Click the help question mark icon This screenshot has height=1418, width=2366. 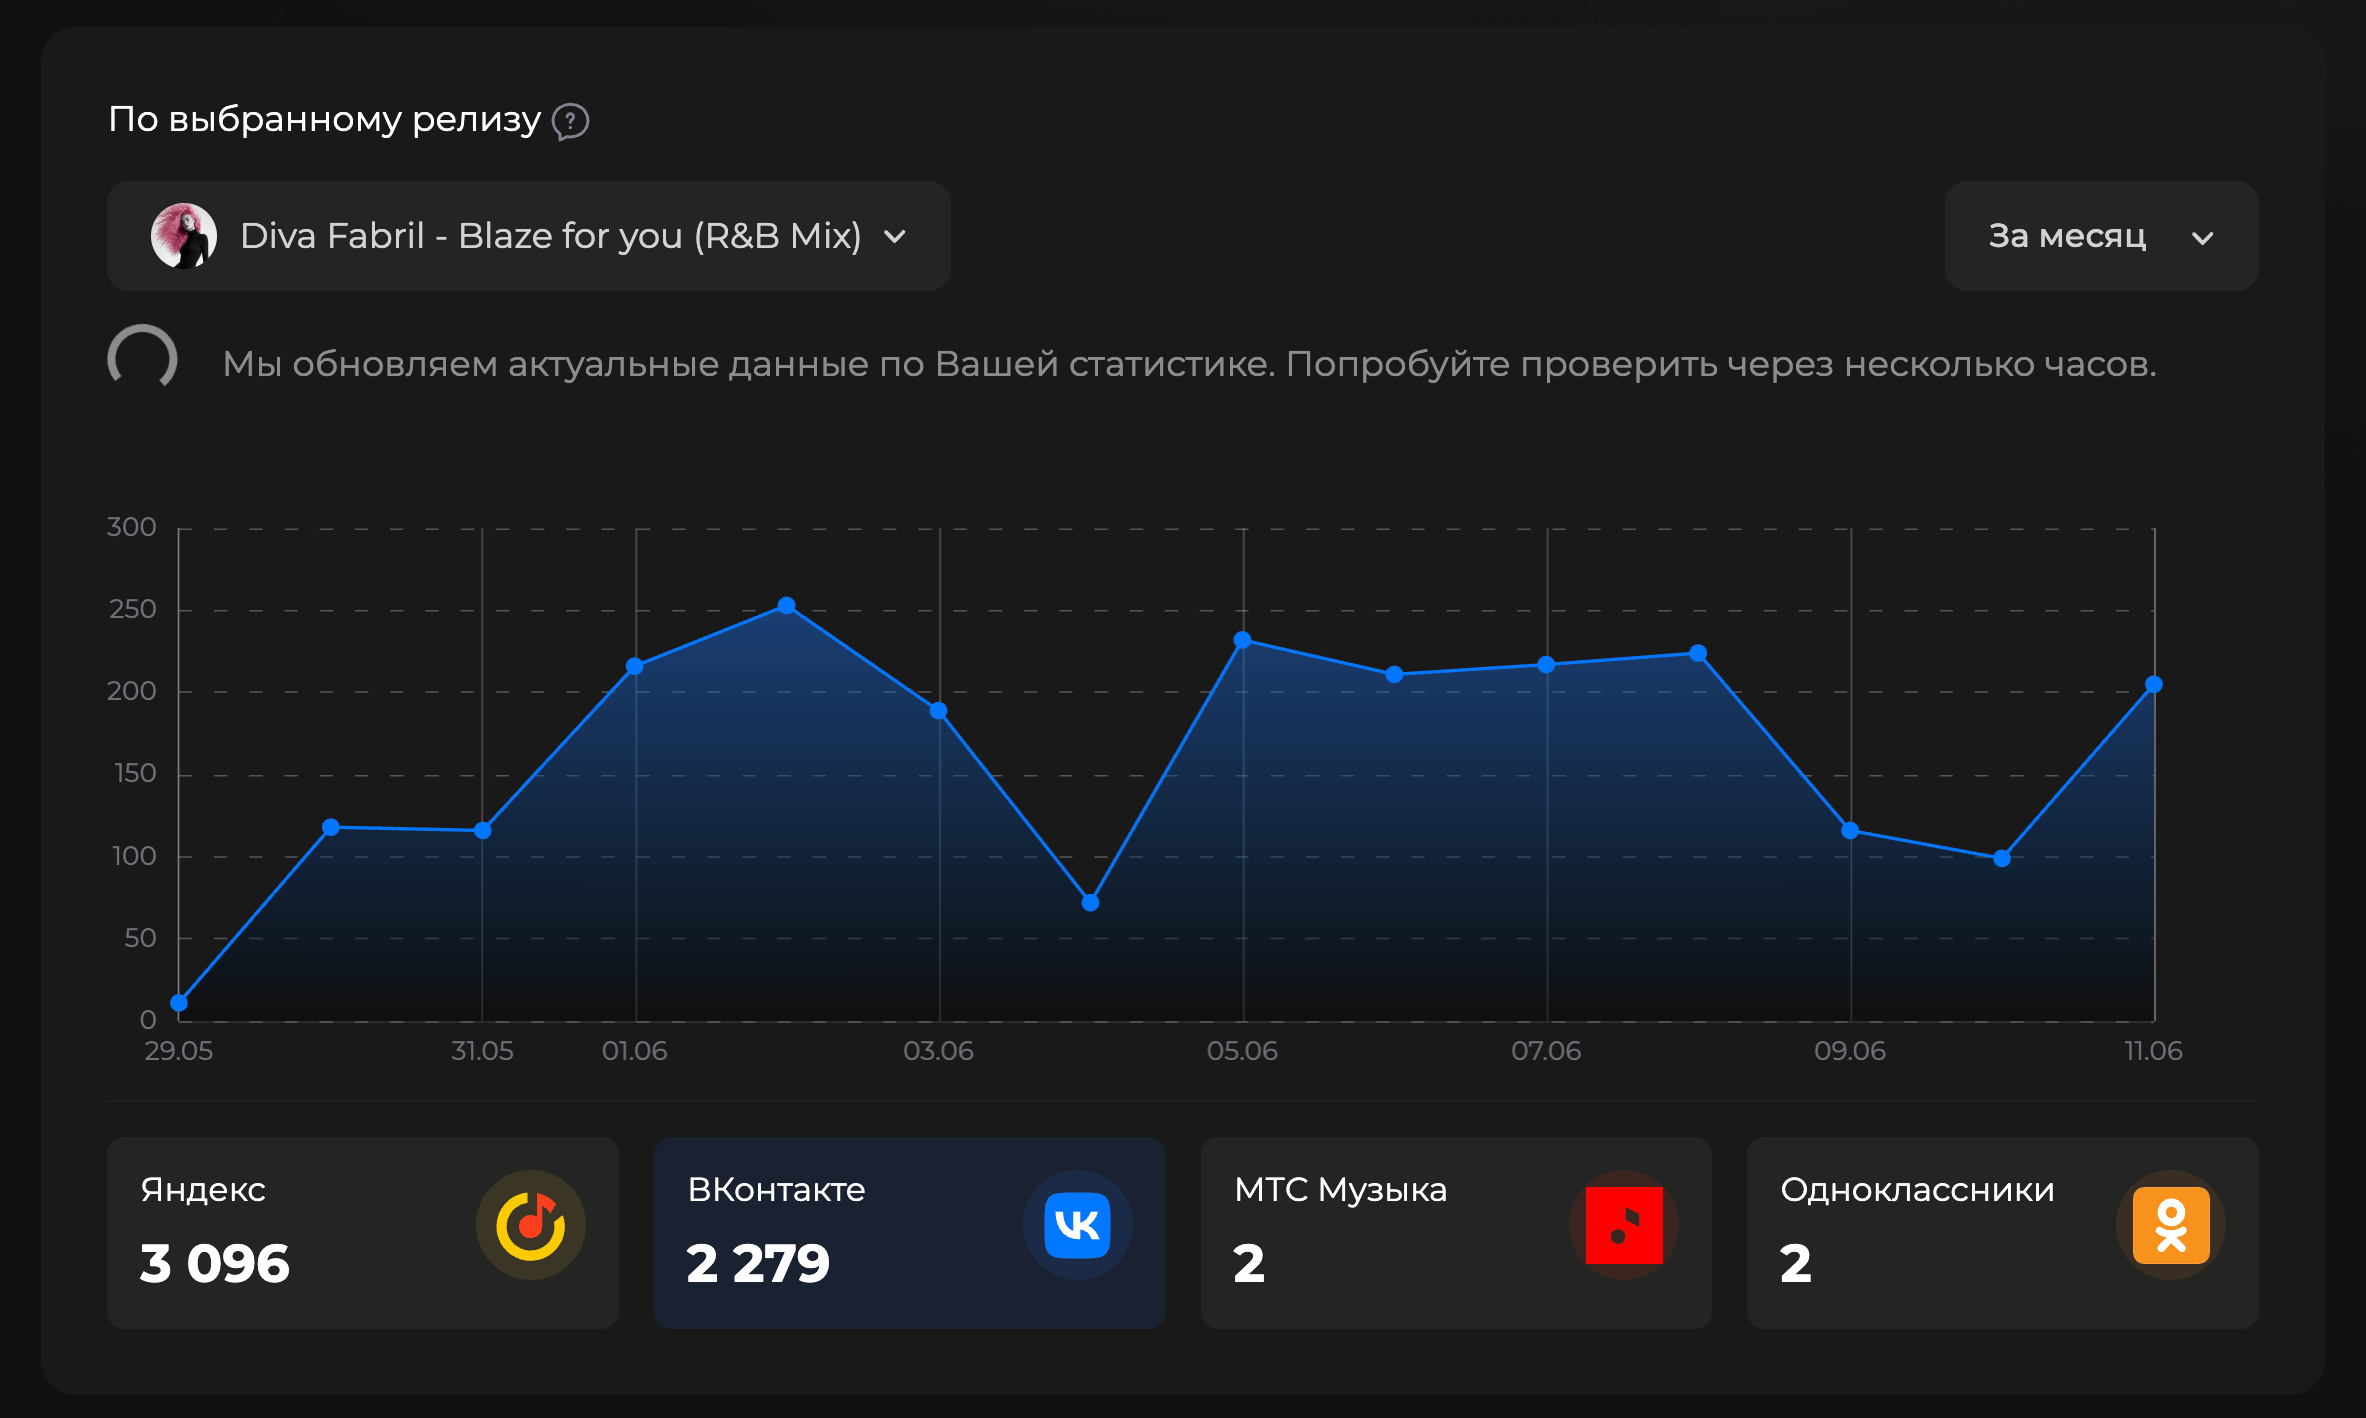571,121
